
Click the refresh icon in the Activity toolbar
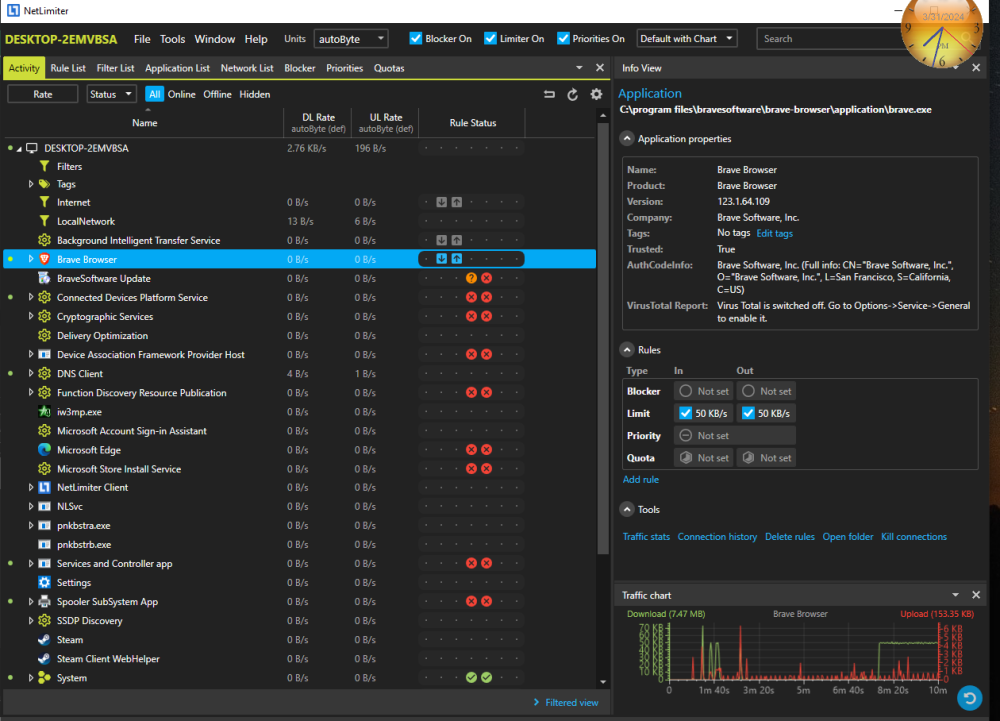(x=573, y=94)
